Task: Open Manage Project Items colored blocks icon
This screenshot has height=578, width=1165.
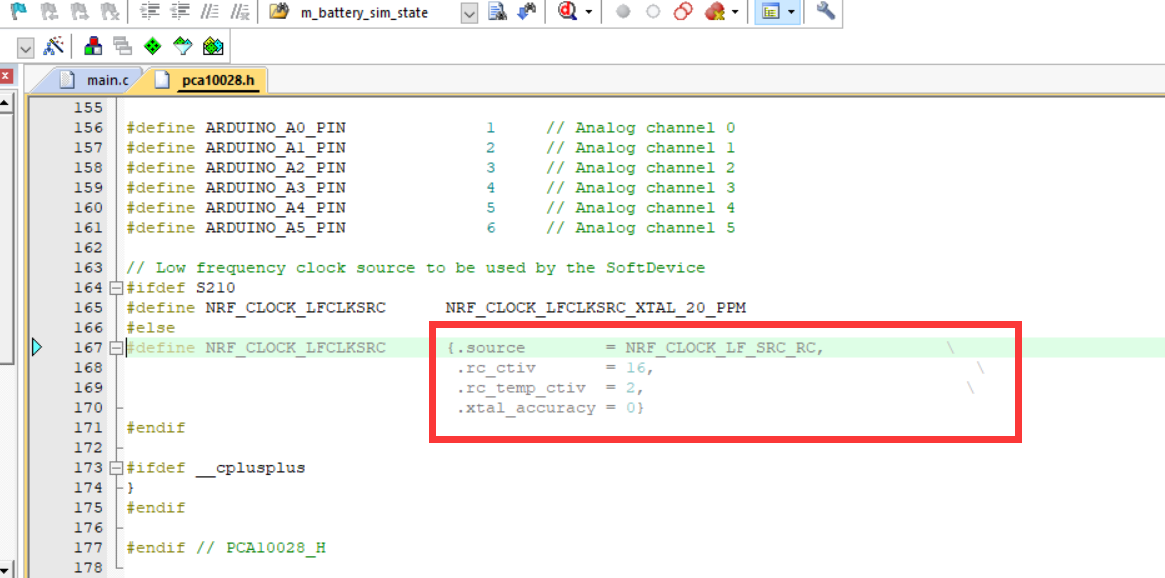Action: tap(93, 46)
